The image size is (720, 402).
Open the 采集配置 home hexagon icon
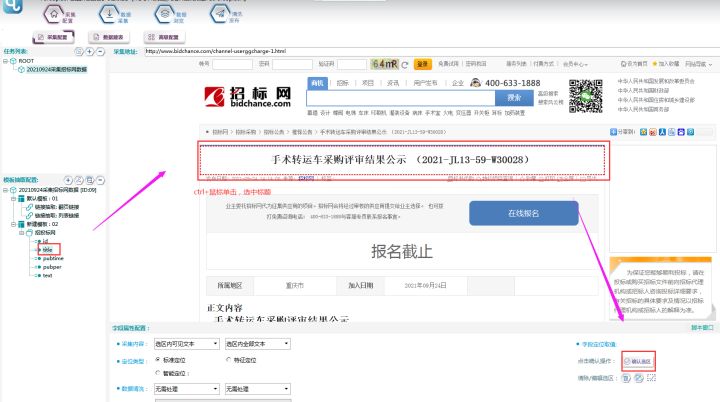point(54,14)
